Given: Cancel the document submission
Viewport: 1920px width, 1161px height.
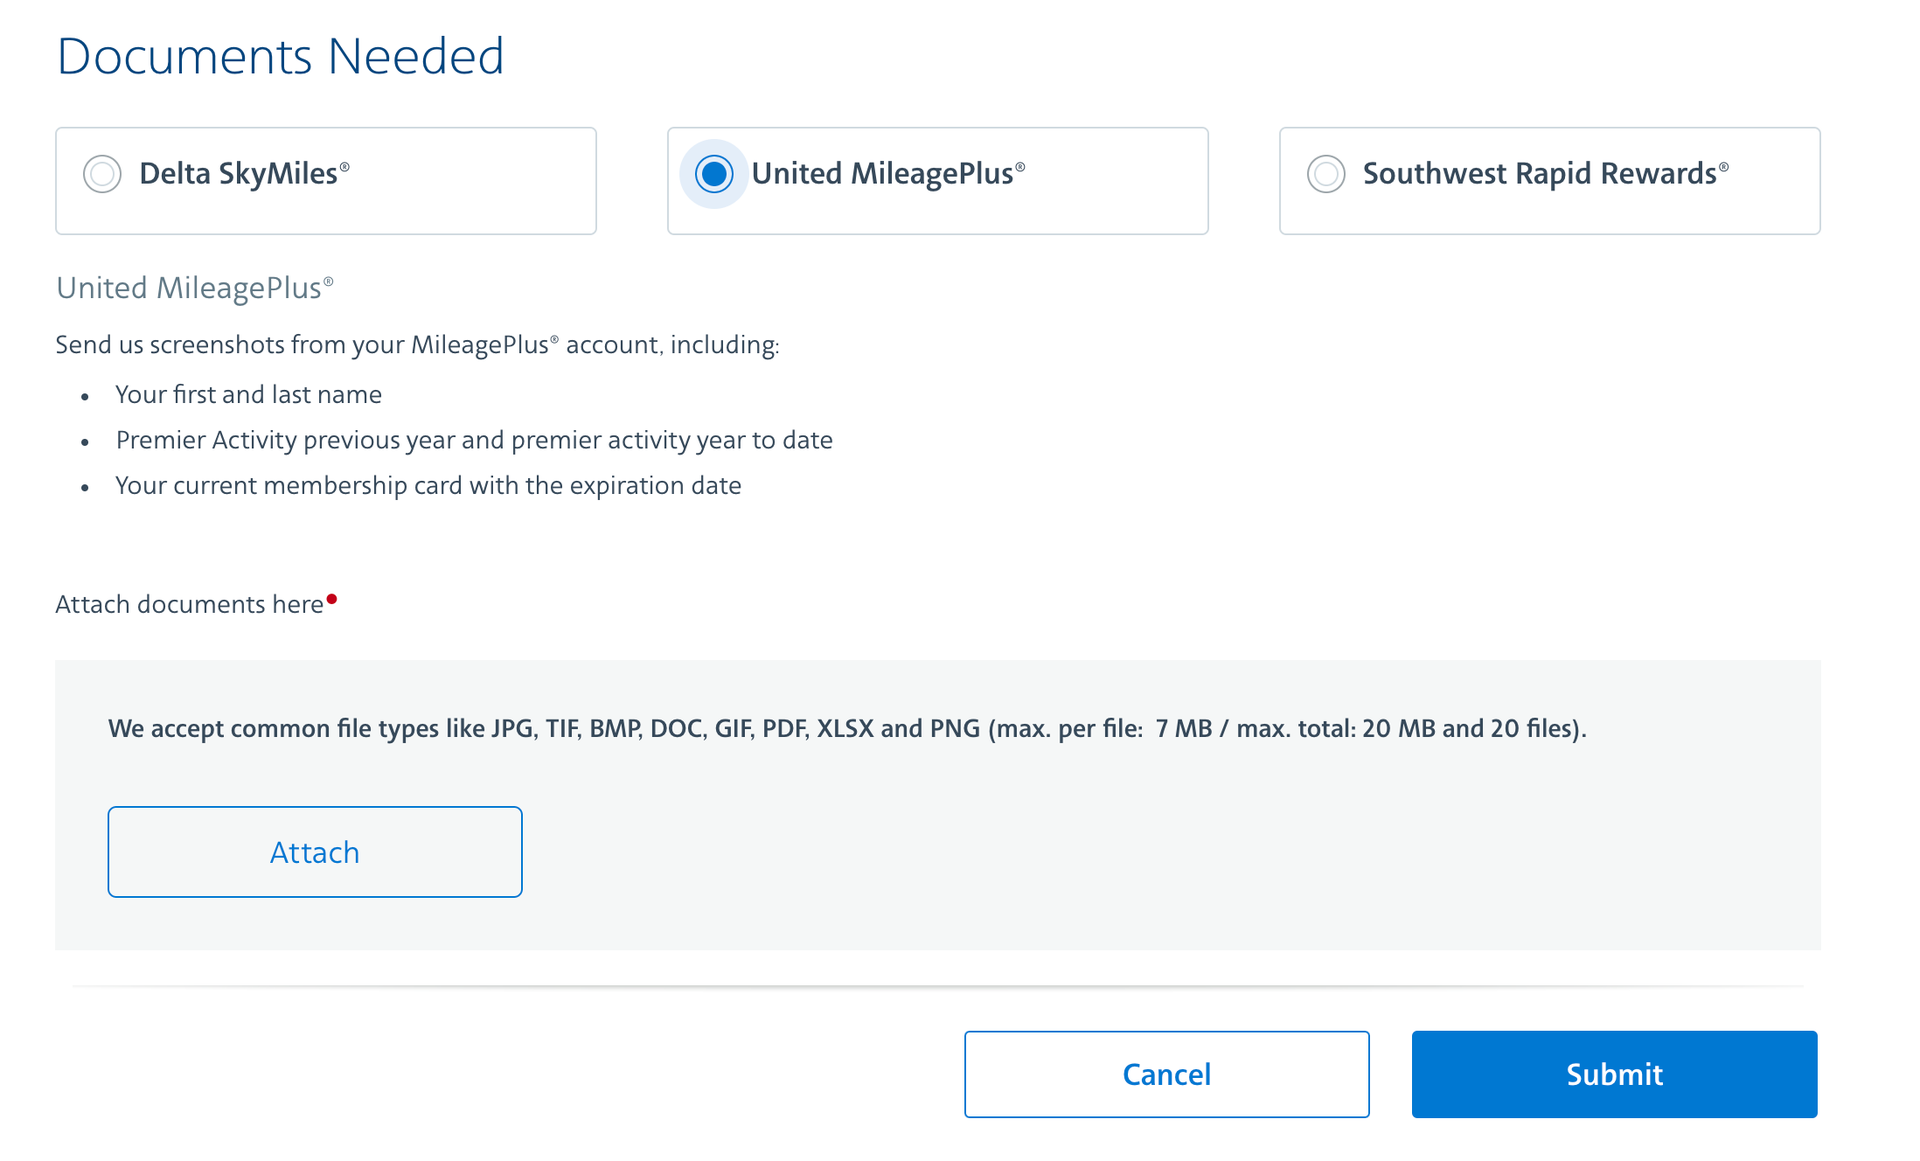Looking at the screenshot, I should (x=1166, y=1074).
